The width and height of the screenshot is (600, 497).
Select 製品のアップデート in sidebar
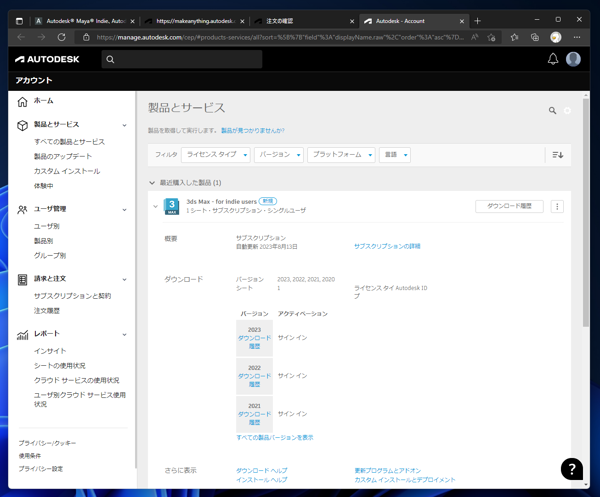(63, 156)
